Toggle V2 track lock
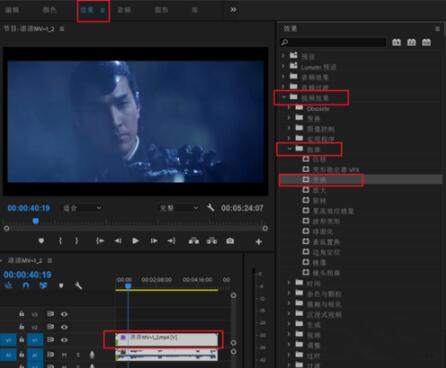Viewport: 446px width, 368px height. (x=22, y=327)
